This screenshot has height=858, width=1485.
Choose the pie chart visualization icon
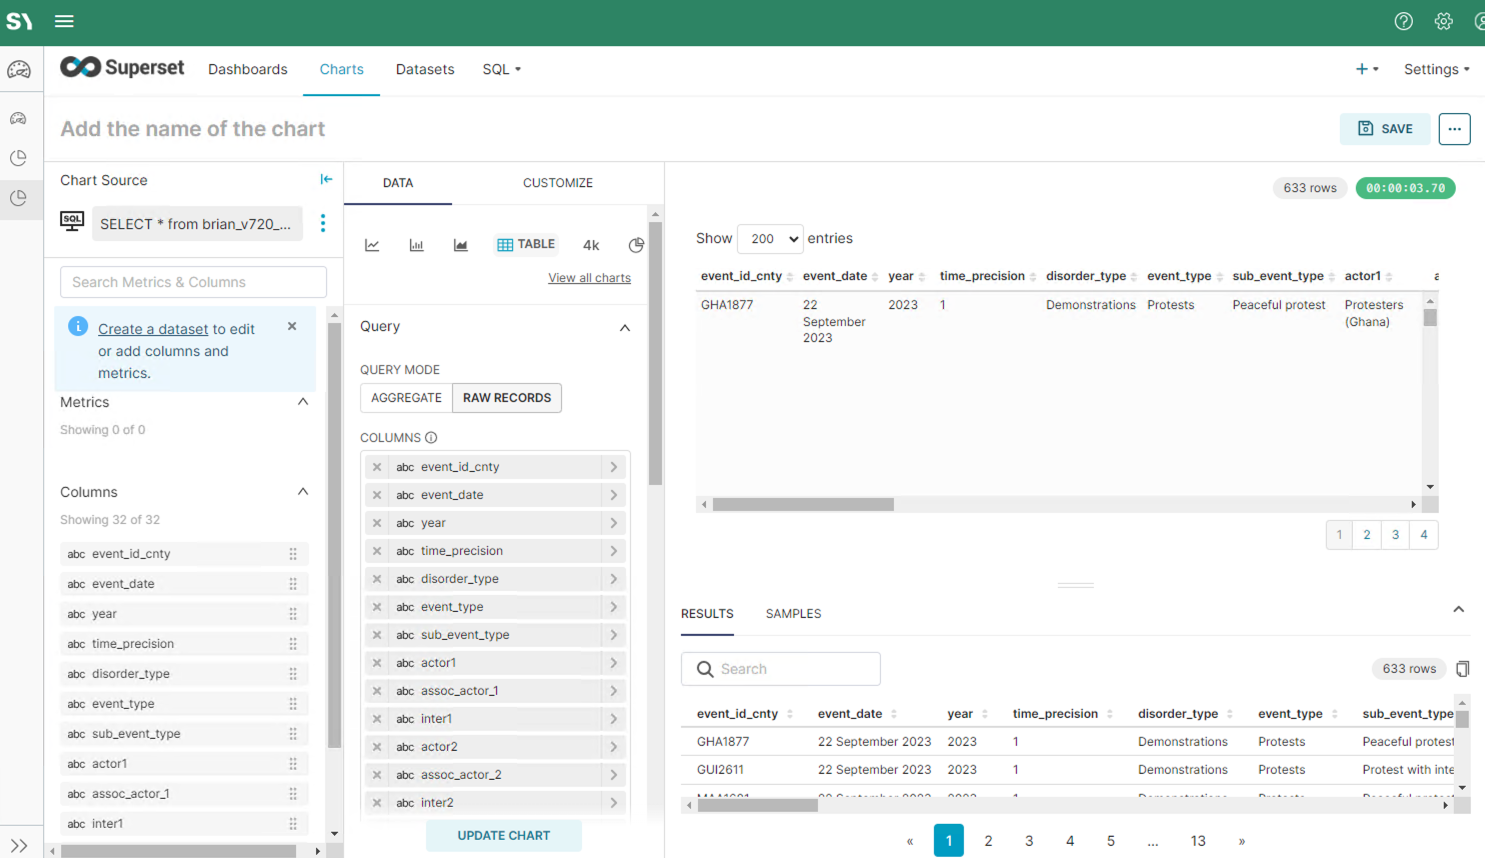click(x=636, y=245)
